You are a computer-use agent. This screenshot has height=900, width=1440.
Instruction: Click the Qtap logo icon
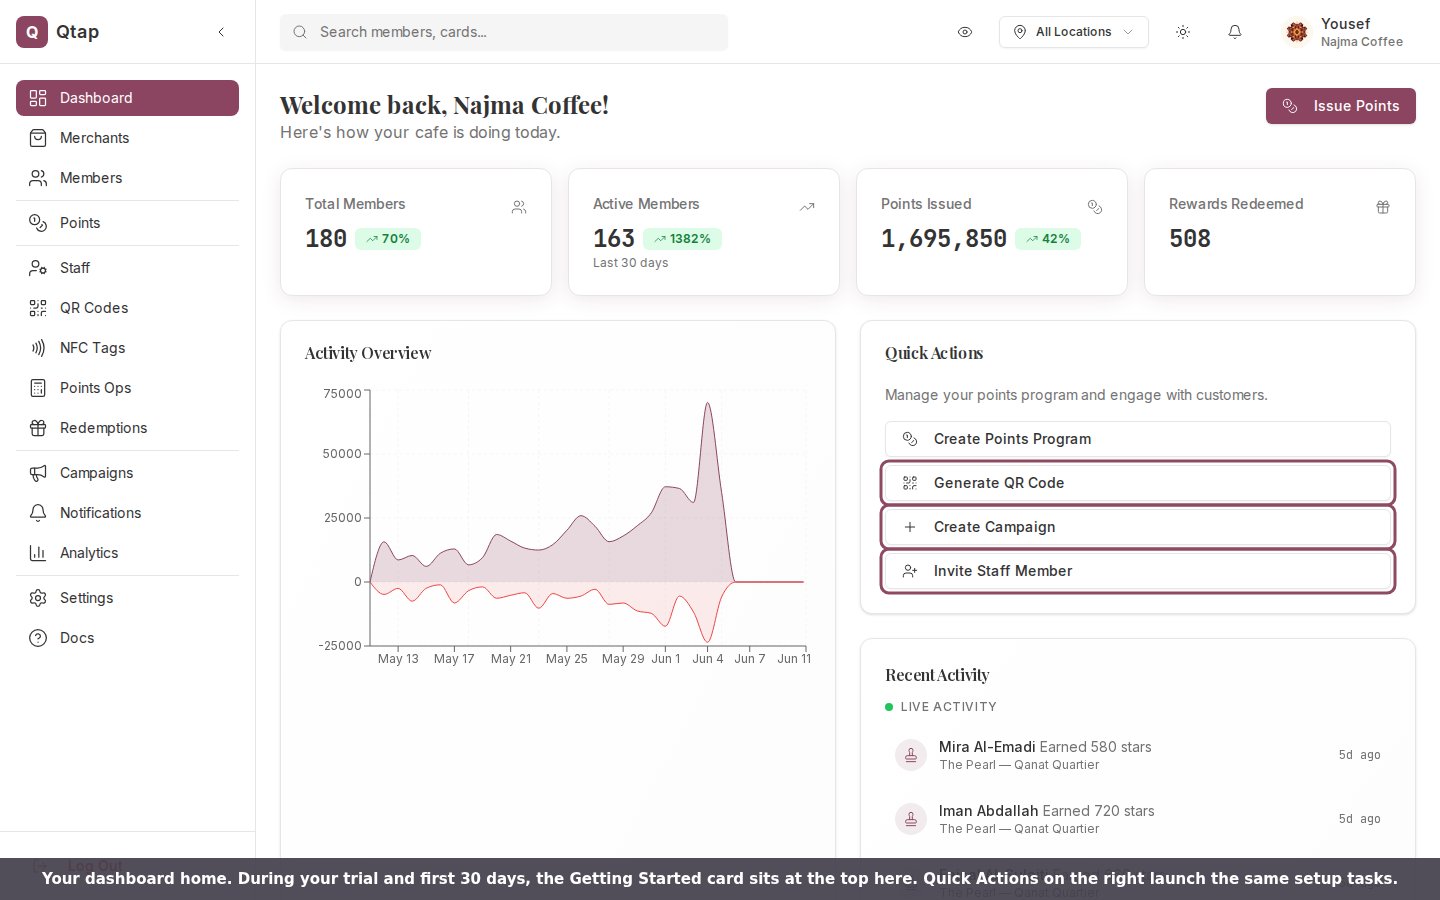[x=32, y=32]
